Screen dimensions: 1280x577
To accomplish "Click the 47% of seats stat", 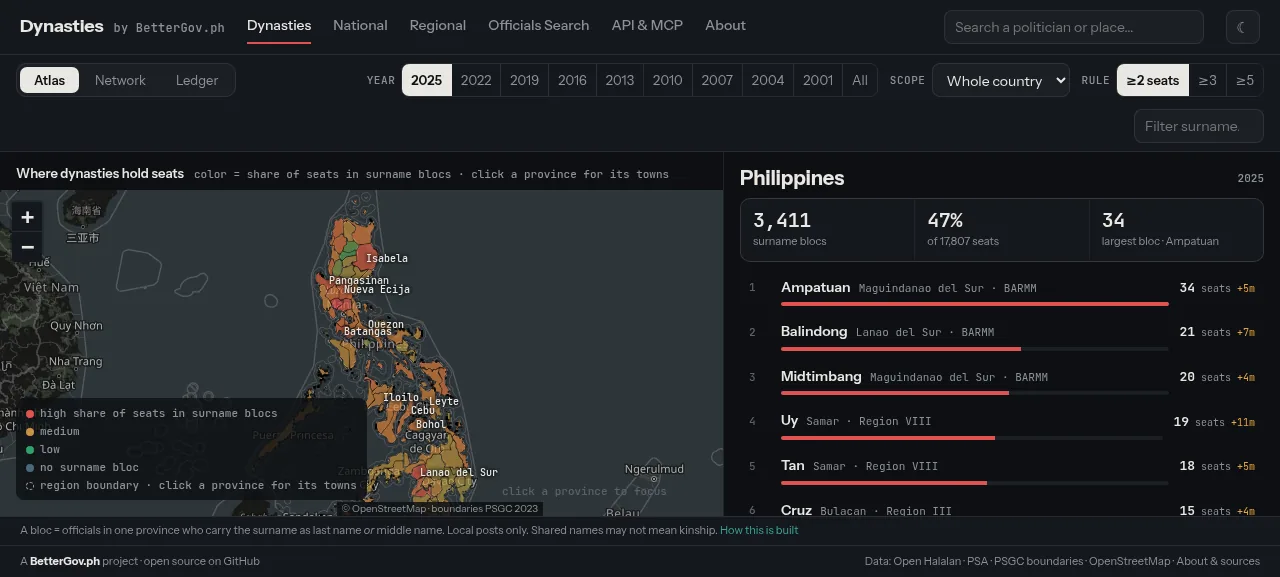I will (x=1002, y=229).
